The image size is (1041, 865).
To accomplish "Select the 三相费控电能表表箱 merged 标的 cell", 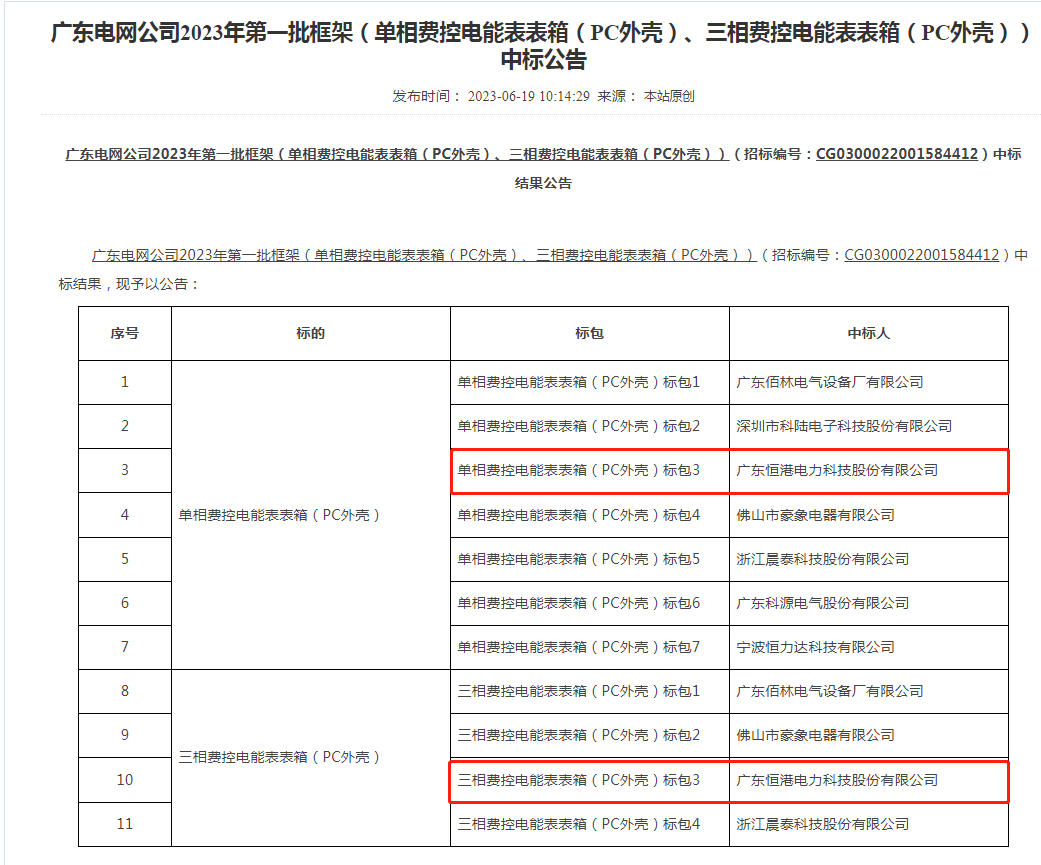I will (280, 757).
